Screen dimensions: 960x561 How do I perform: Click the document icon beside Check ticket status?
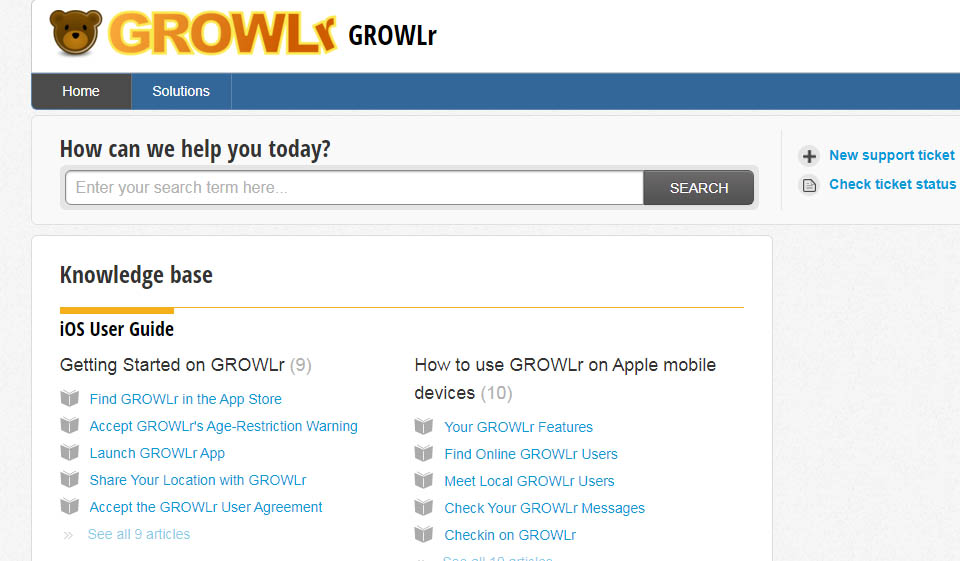809,185
